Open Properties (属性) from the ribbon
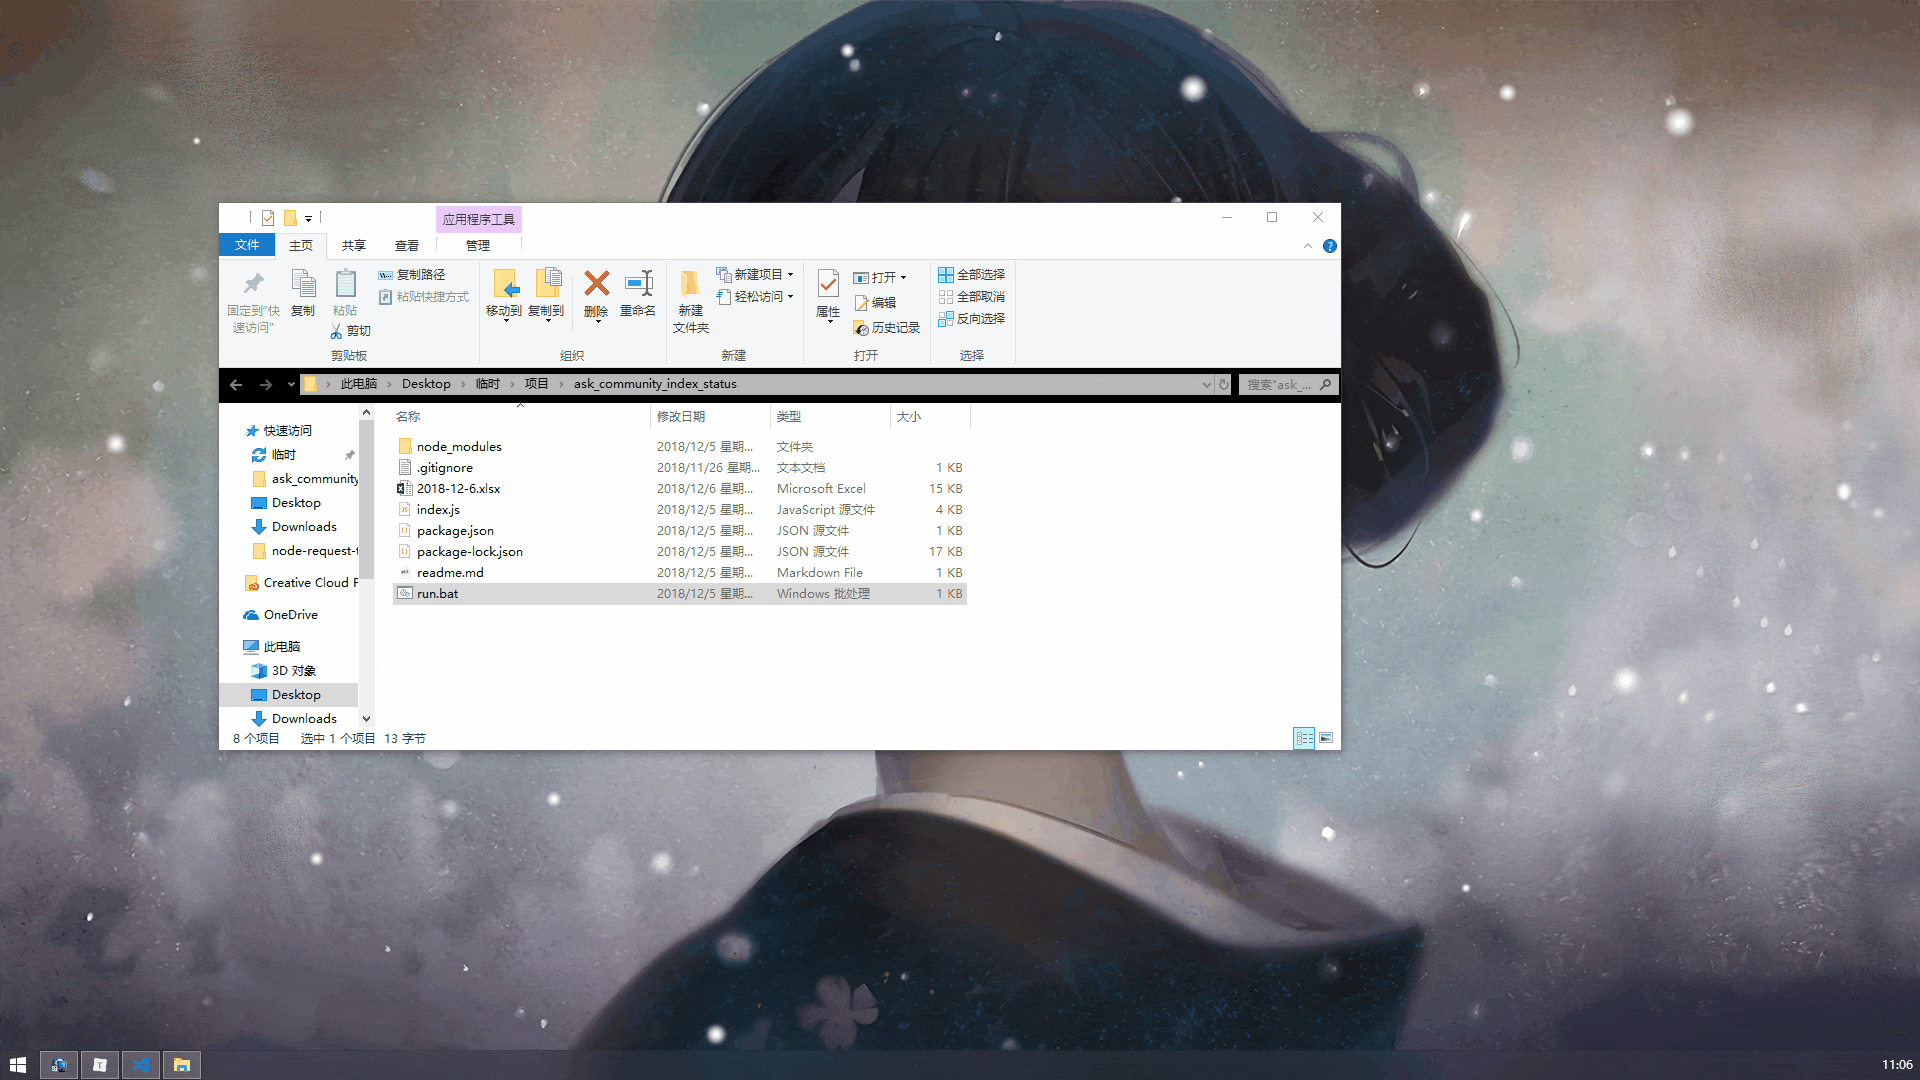1920x1080 pixels. (x=828, y=286)
